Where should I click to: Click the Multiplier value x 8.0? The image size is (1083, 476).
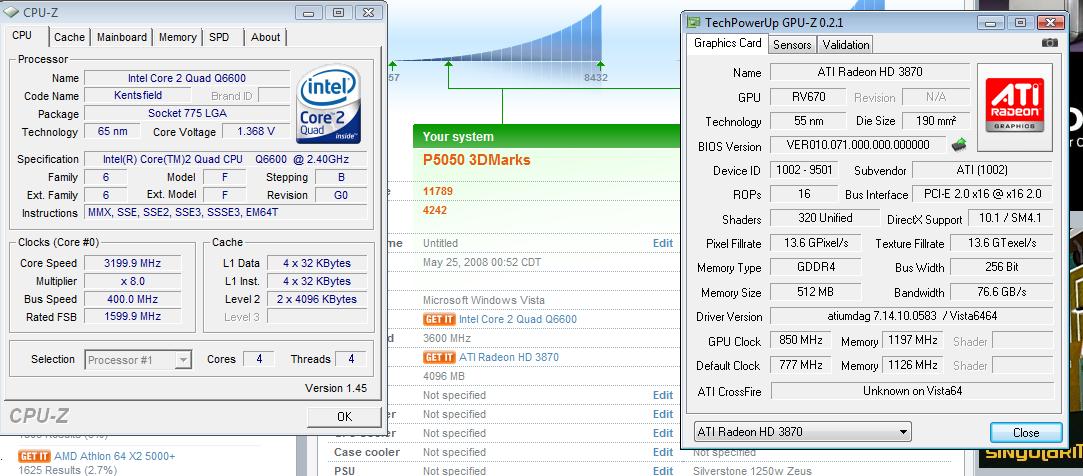coord(132,281)
